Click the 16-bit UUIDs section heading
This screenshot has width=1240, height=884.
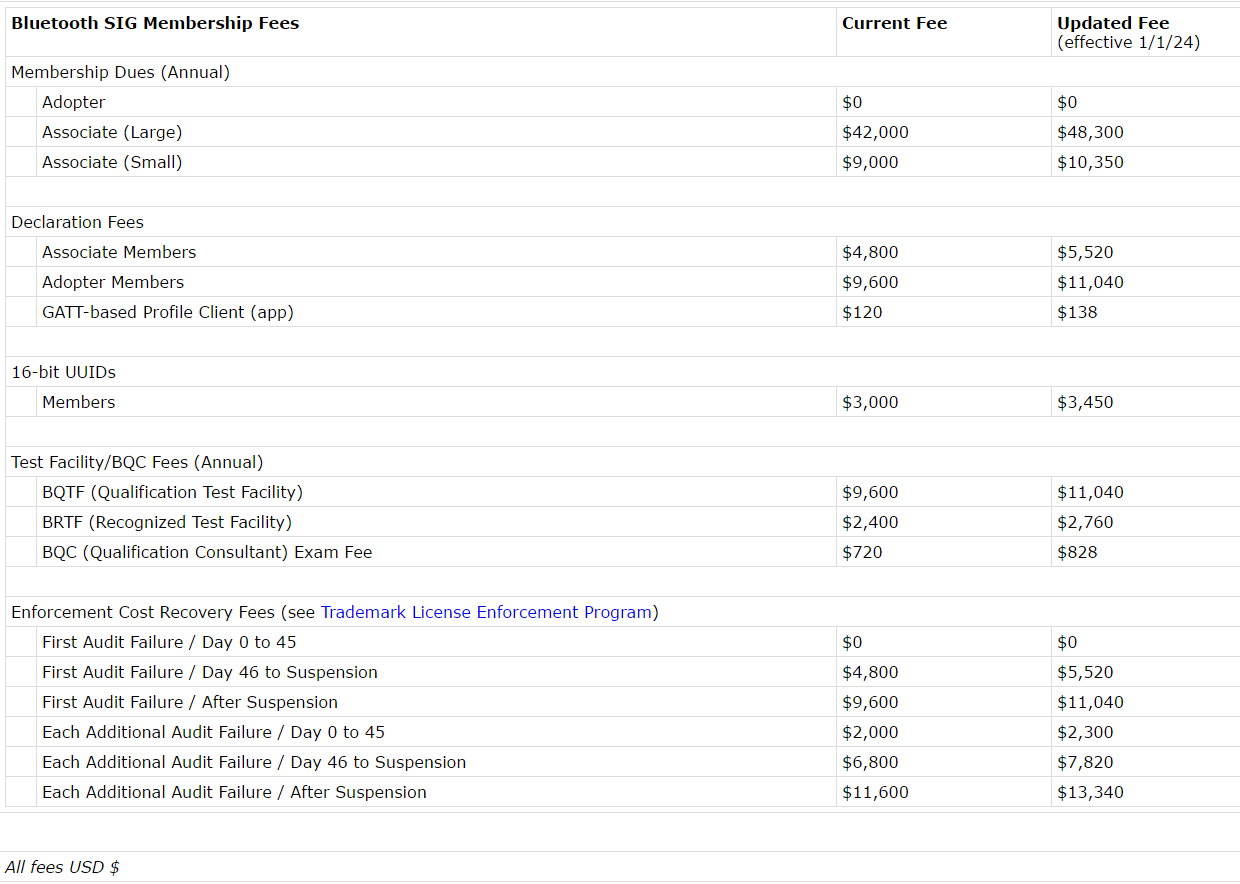click(x=63, y=372)
